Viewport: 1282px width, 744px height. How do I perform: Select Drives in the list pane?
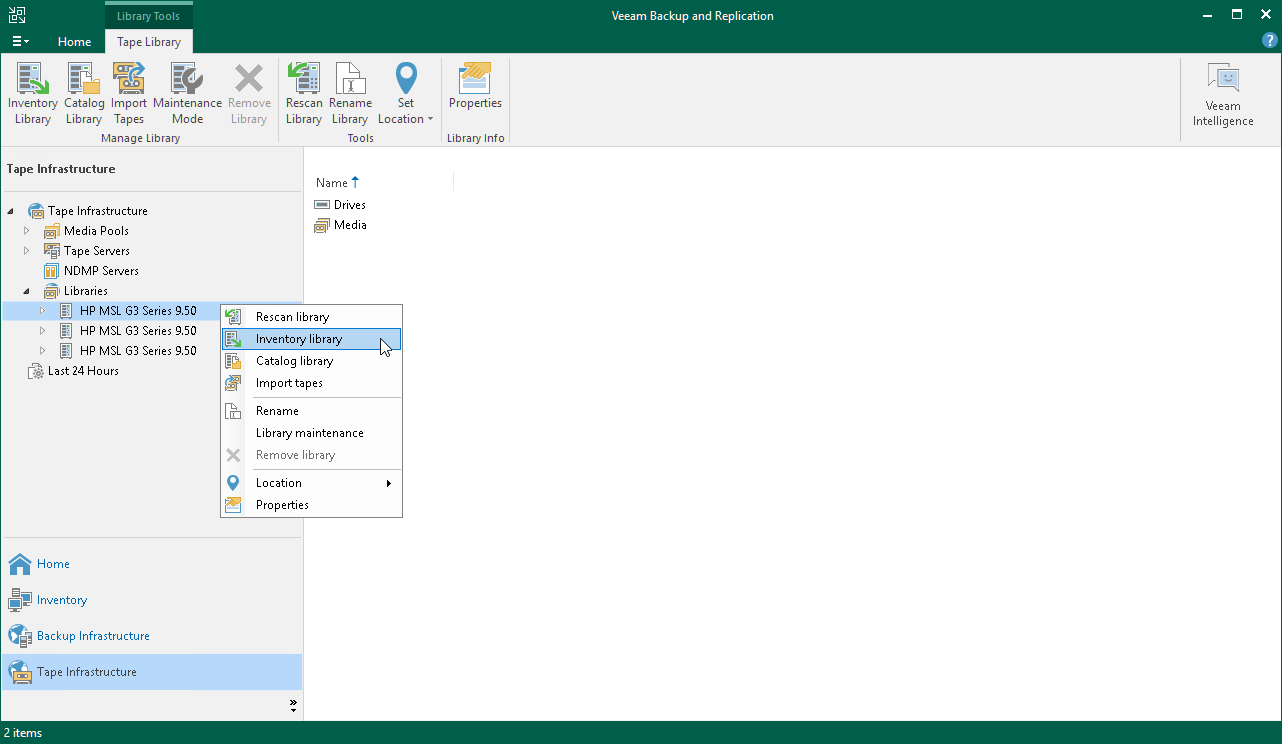pyautogui.click(x=350, y=205)
